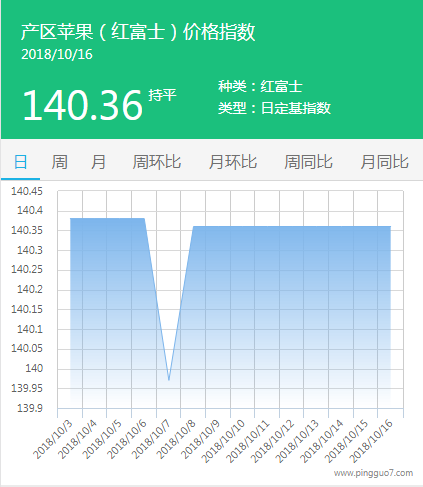Select the 日 daily tab
This screenshot has width=423, height=487.
pyautogui.click(x=20, y=162)
